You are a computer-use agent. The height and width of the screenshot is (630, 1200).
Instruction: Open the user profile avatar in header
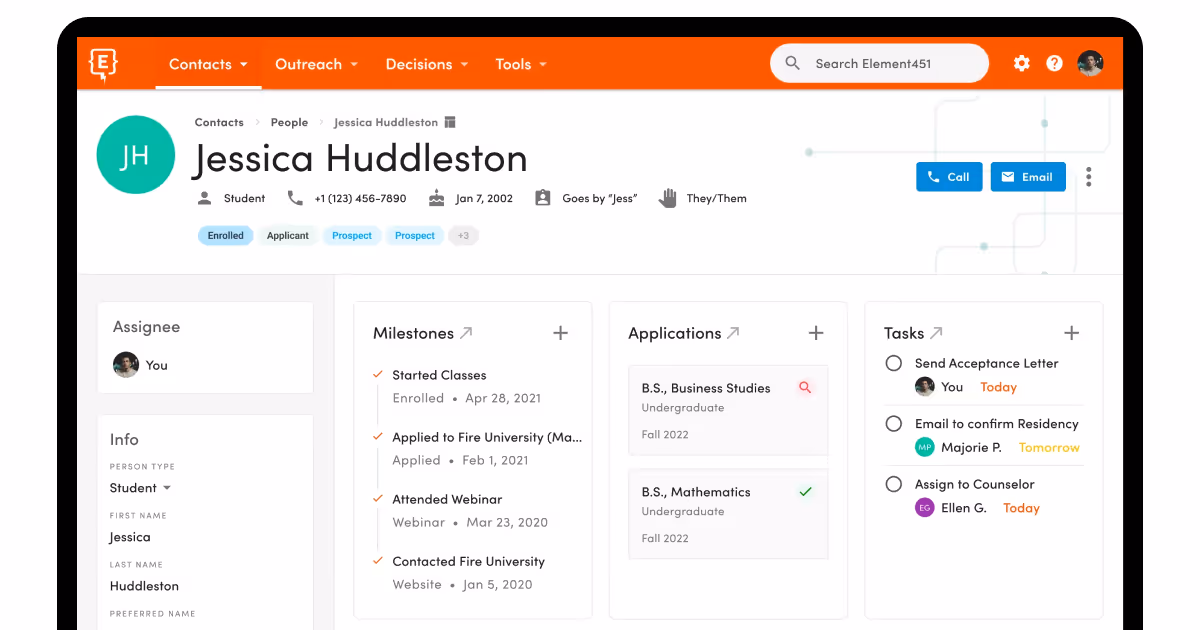coord(1090,64)
